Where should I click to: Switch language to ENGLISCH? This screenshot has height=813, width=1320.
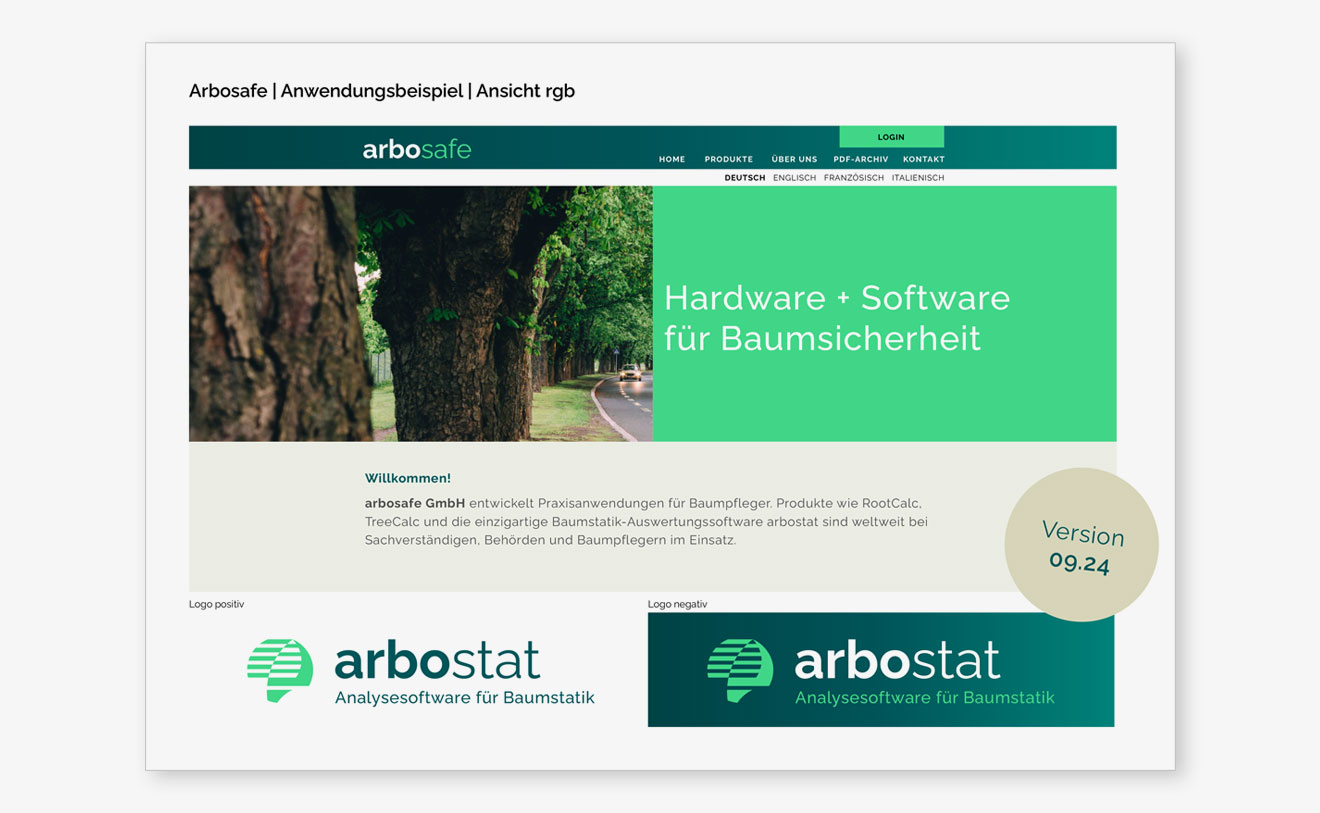point(795,178)
